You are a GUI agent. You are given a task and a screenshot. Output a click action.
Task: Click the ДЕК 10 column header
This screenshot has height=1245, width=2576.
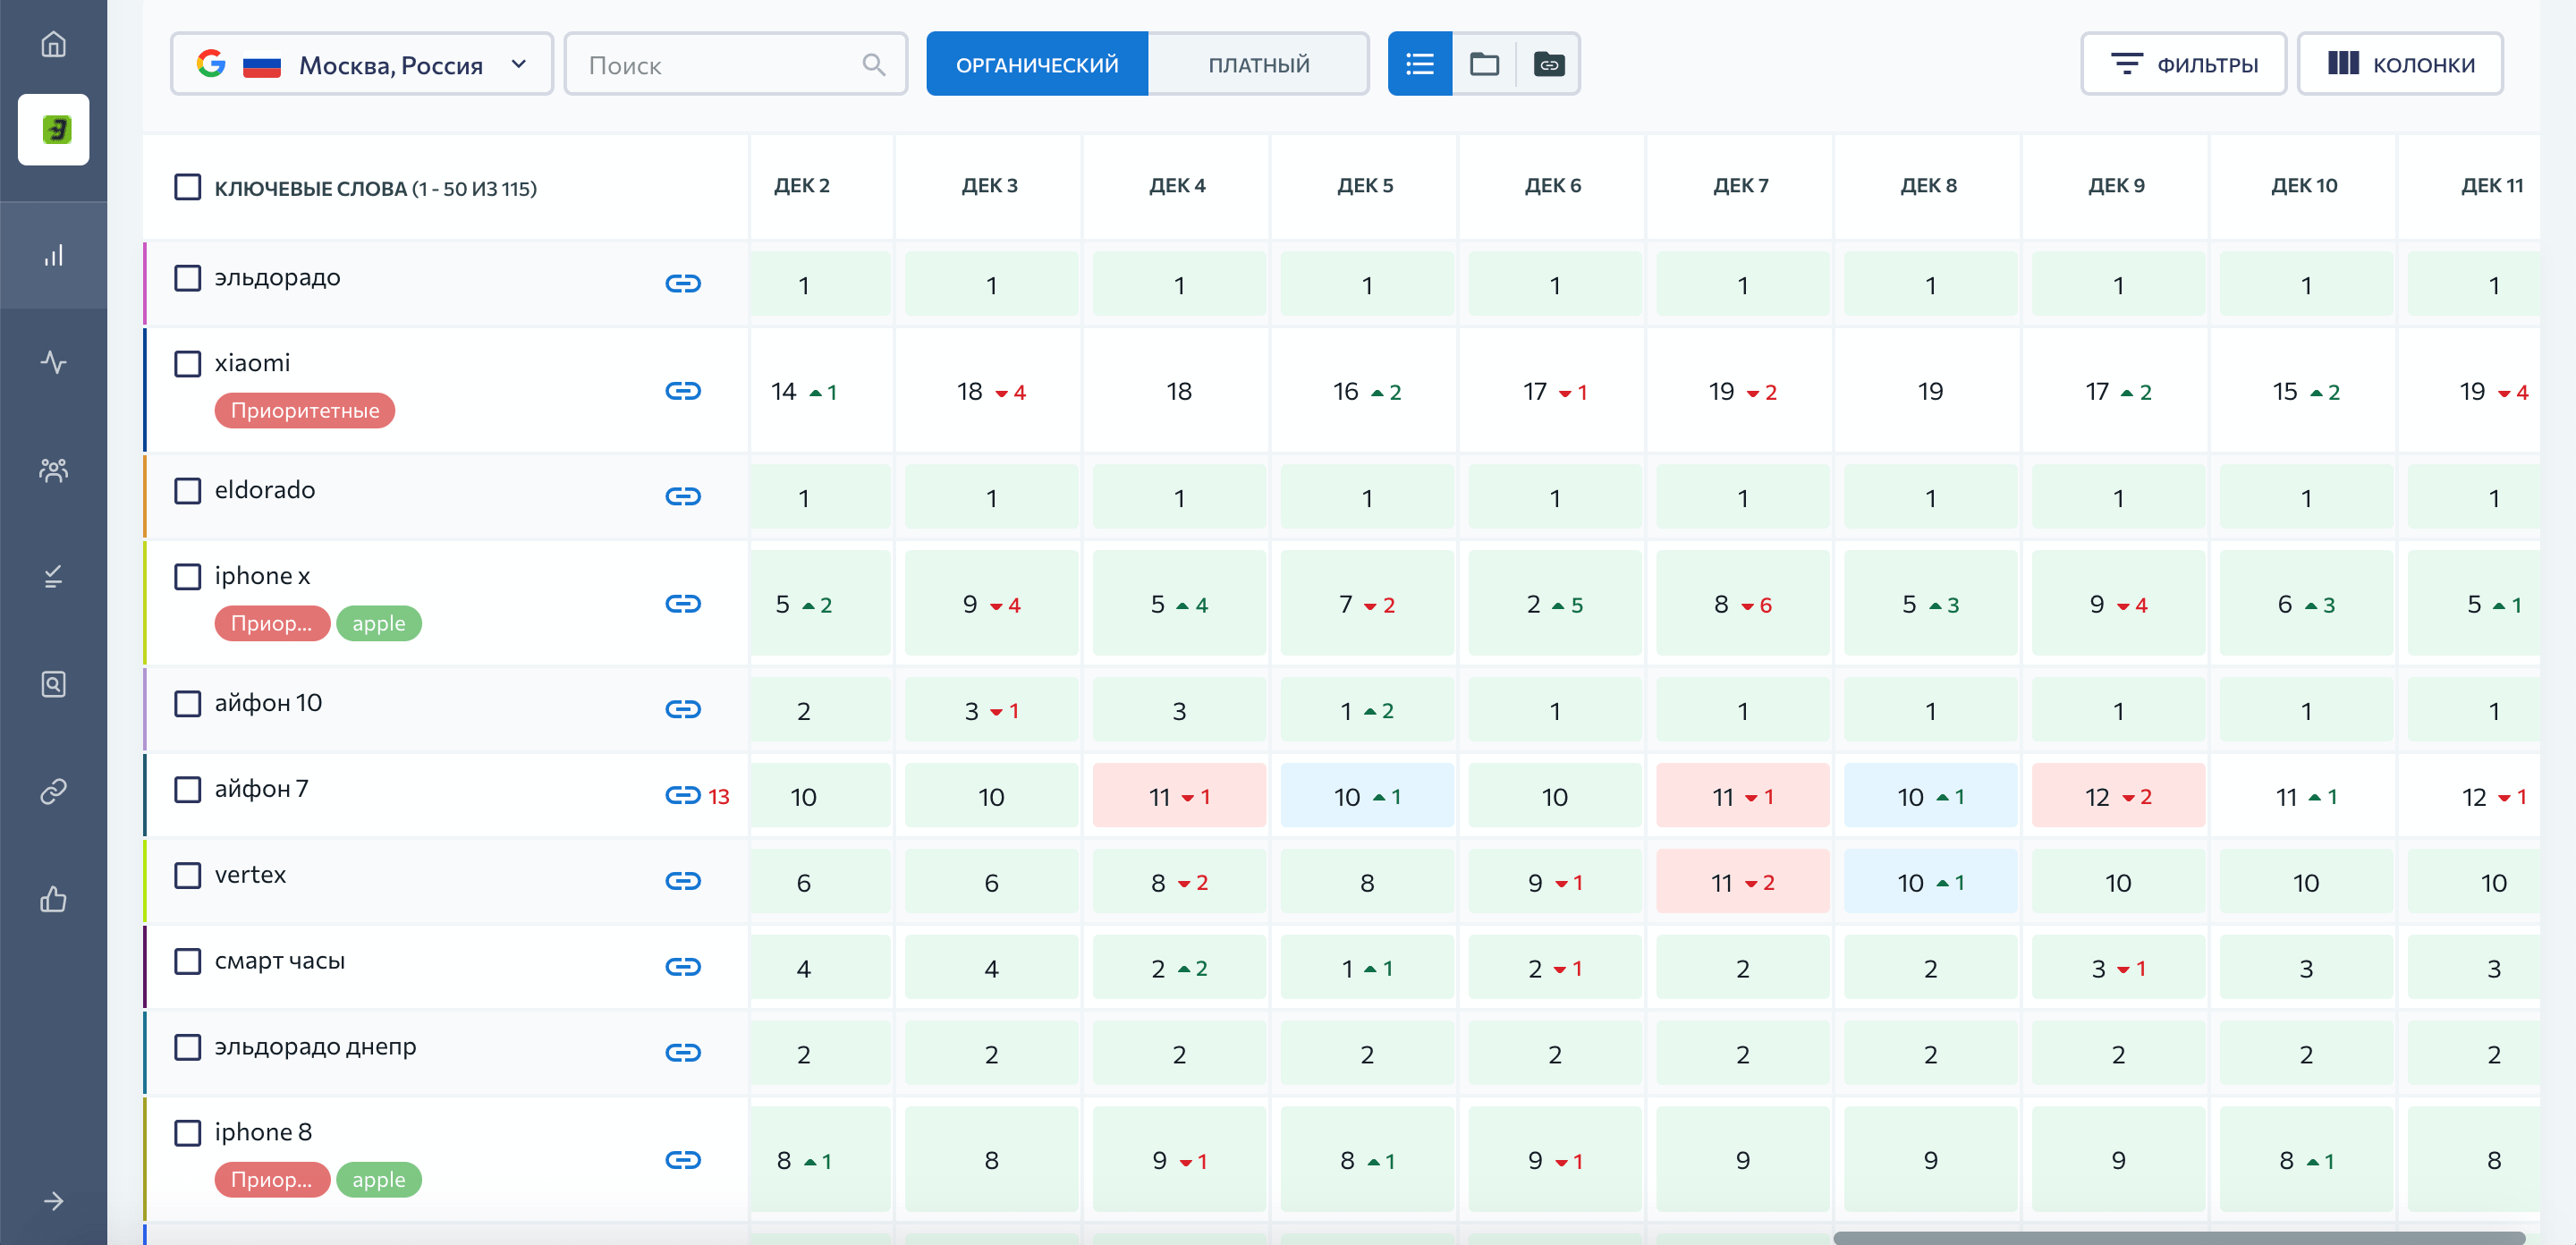pos(2305,186)
